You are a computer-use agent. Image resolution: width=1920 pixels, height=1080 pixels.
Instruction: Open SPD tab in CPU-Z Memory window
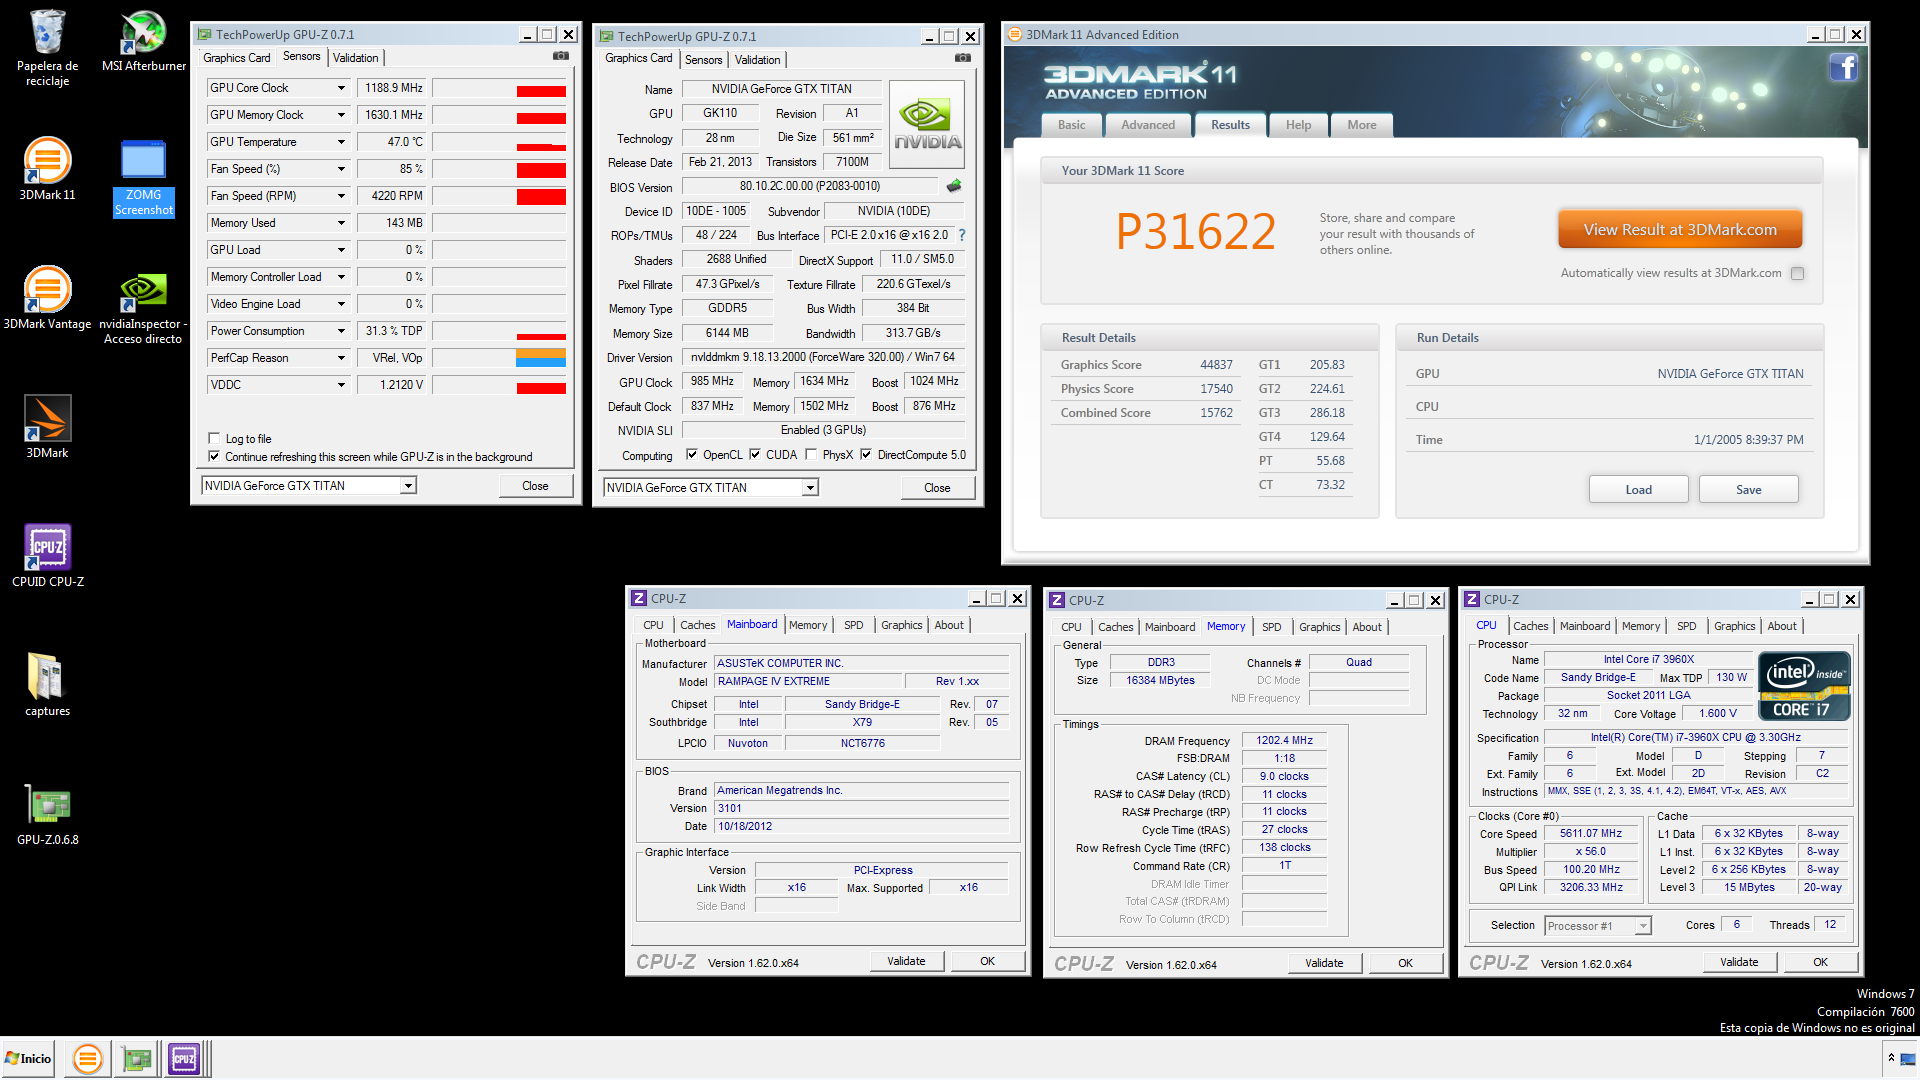[x=1271, y=627]
